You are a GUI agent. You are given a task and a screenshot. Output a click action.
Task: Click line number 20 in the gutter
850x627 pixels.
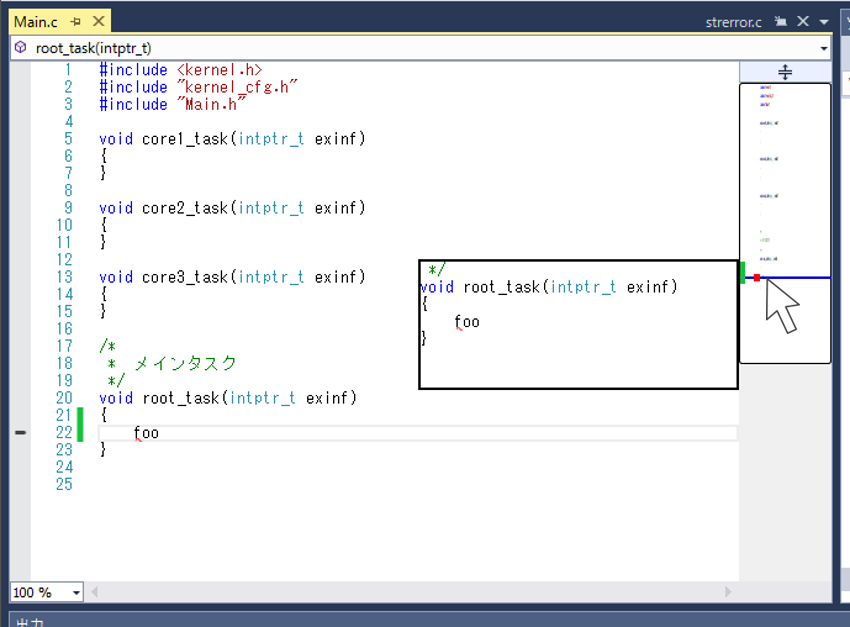click(x=64, y=398)
